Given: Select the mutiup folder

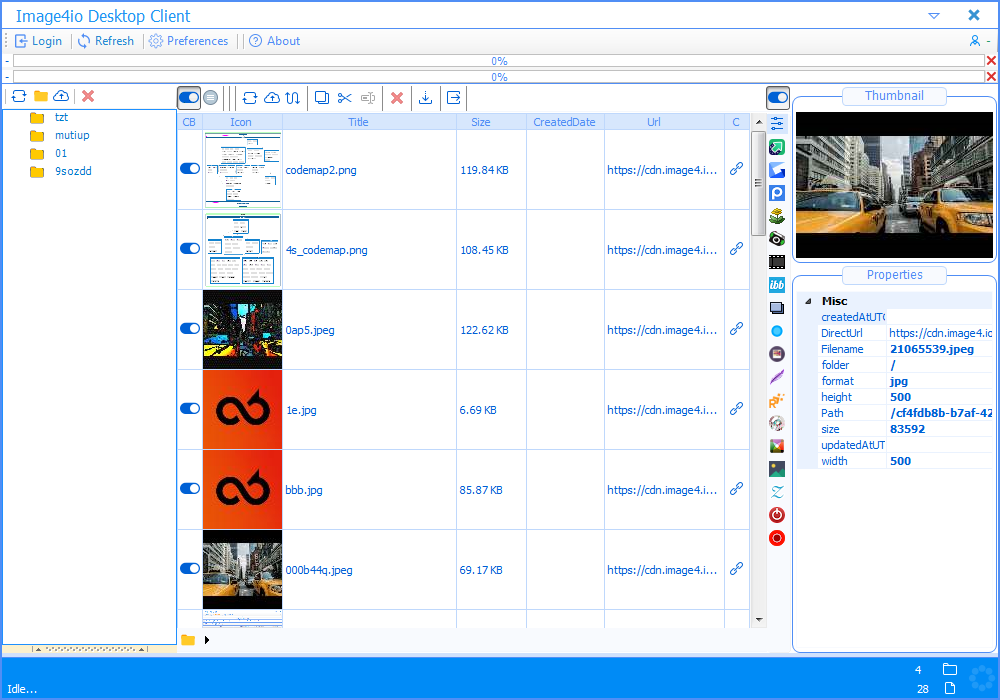Looking at the screenshot, I should coord(72,135).
